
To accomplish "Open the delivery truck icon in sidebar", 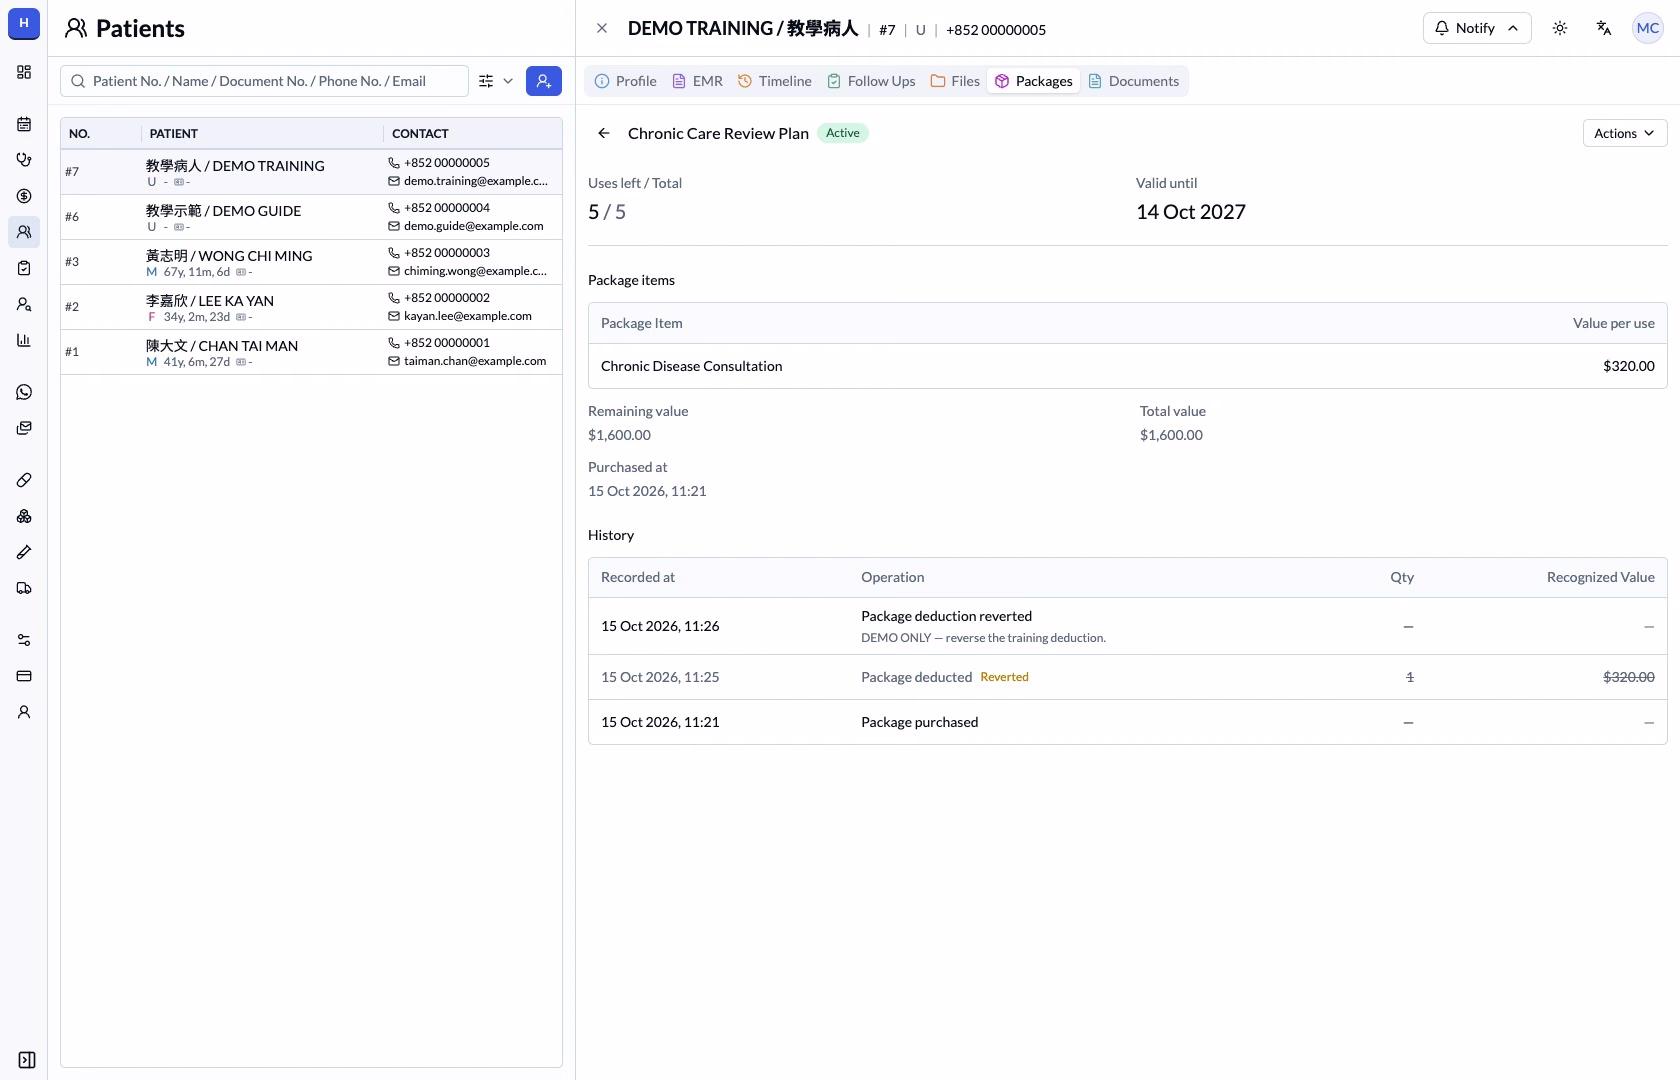I will (x=24, y=588).
